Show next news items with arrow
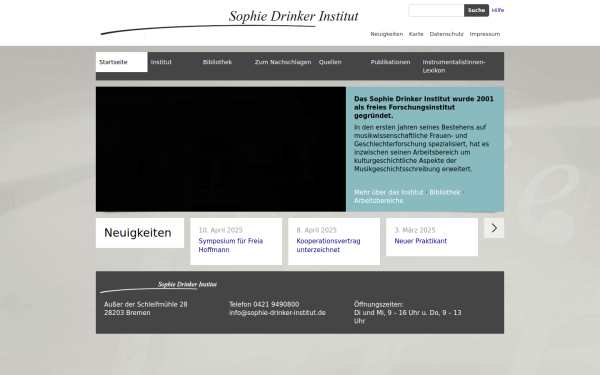Screen dimensions: 600x375 (494, 228)
